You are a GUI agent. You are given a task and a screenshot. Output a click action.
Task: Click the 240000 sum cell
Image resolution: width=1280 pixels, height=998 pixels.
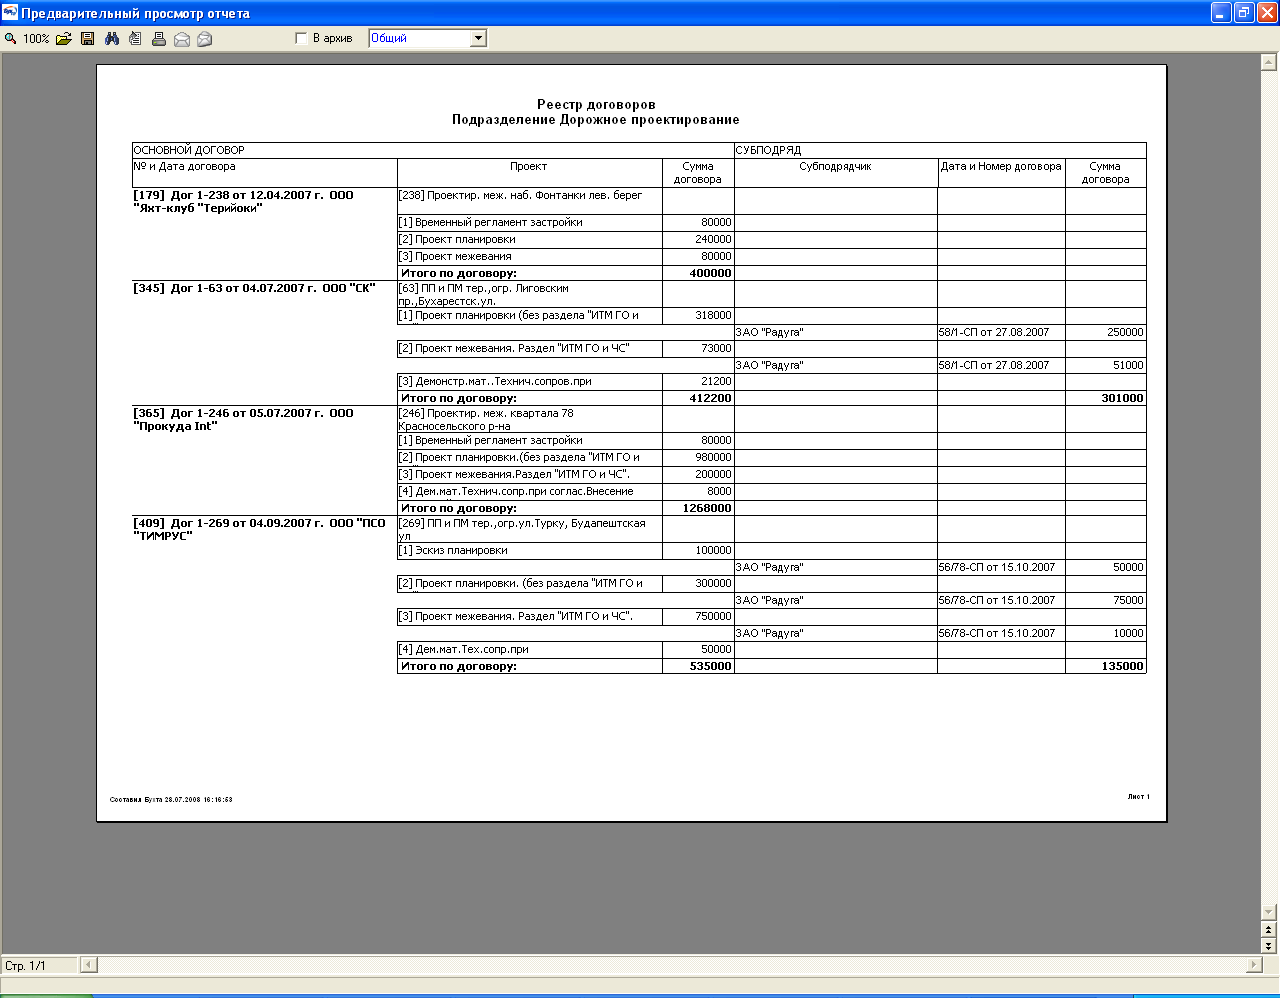click(x=698, y=240)
